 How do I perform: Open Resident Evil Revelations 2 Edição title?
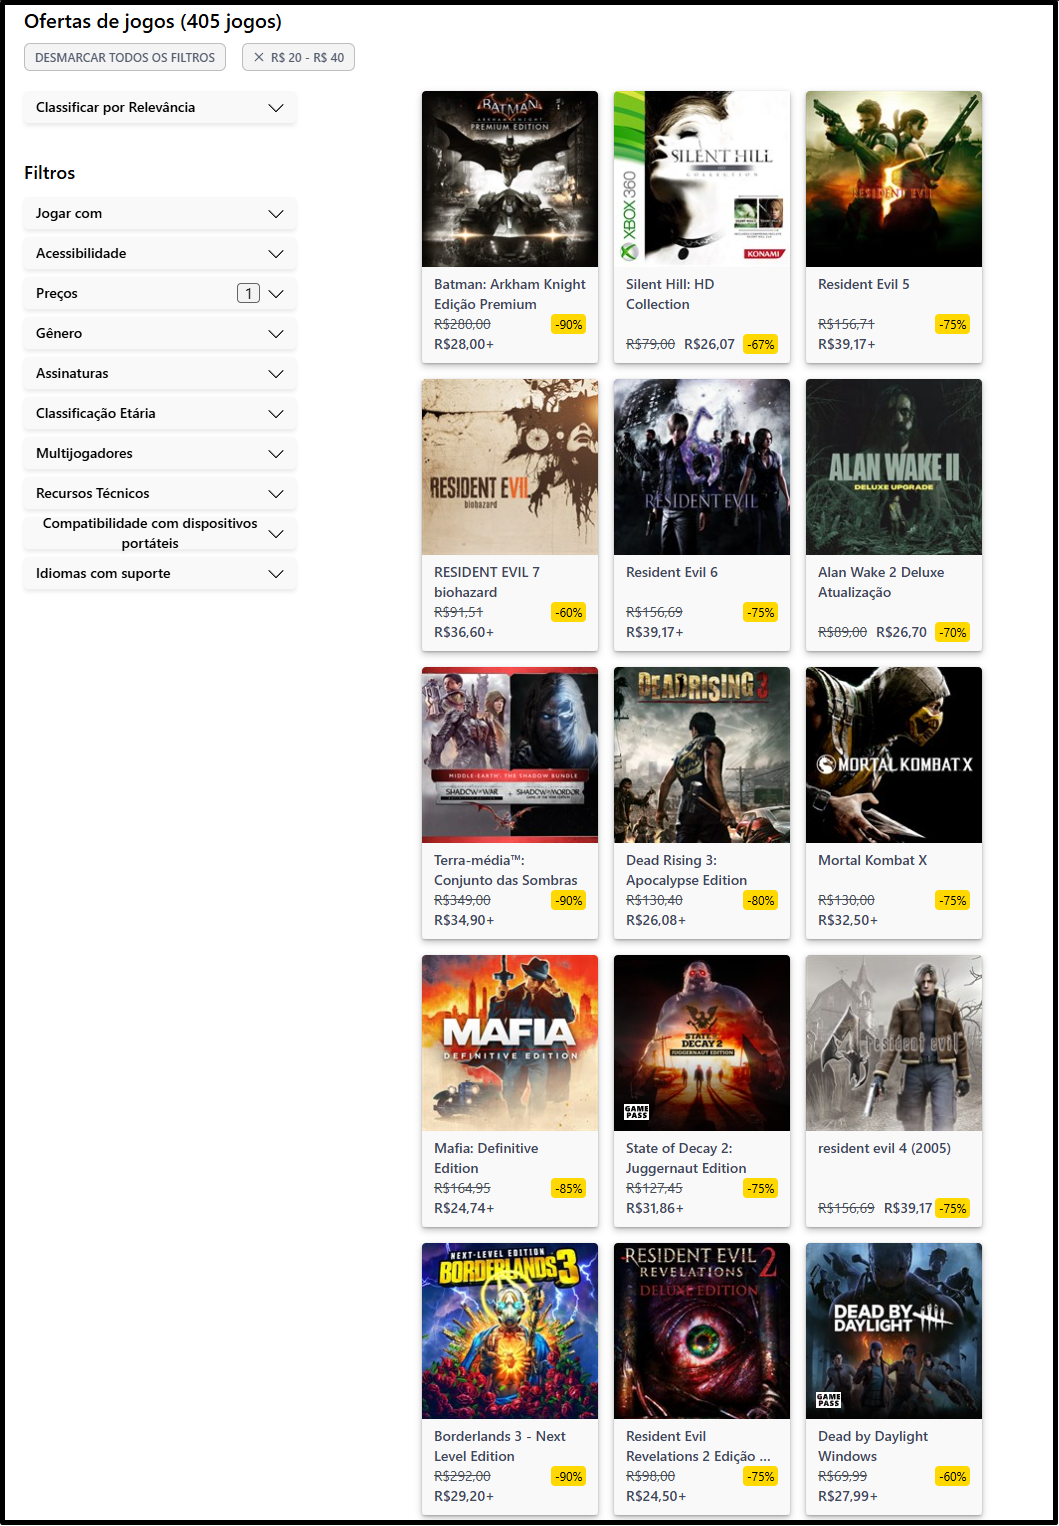[698, 1446]
